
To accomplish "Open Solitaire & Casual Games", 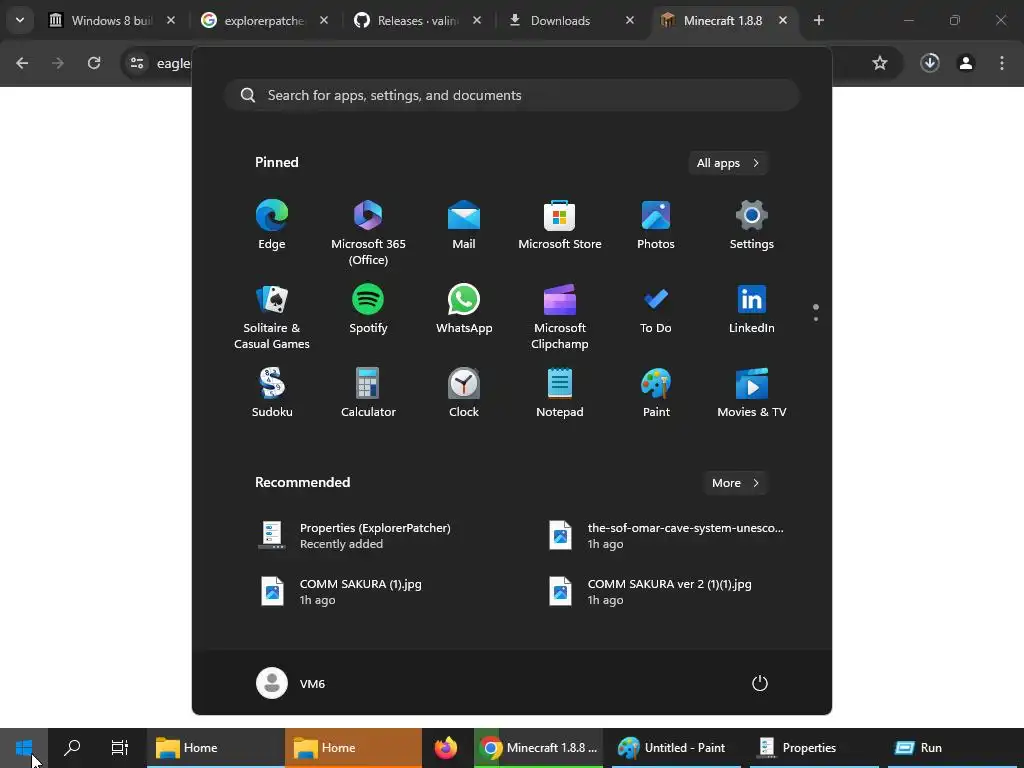I will 272,317.
